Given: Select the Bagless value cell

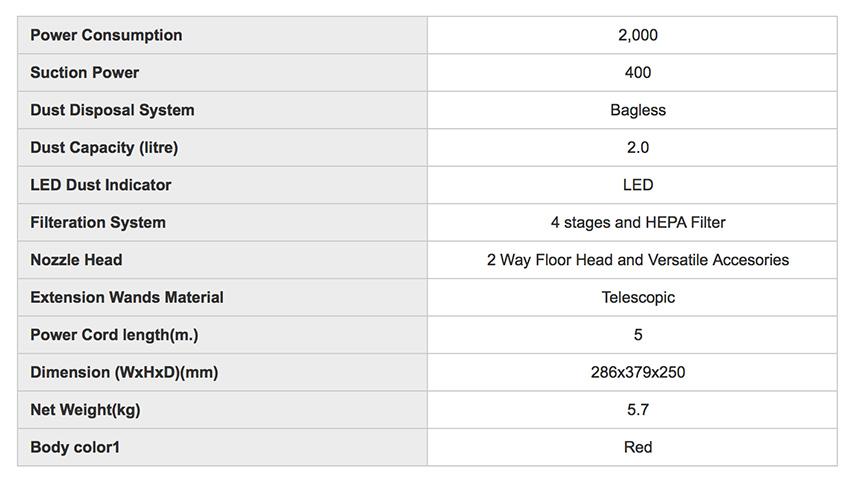Looking at the screenshot, I should pyautogui.click(x=638, y=110).
